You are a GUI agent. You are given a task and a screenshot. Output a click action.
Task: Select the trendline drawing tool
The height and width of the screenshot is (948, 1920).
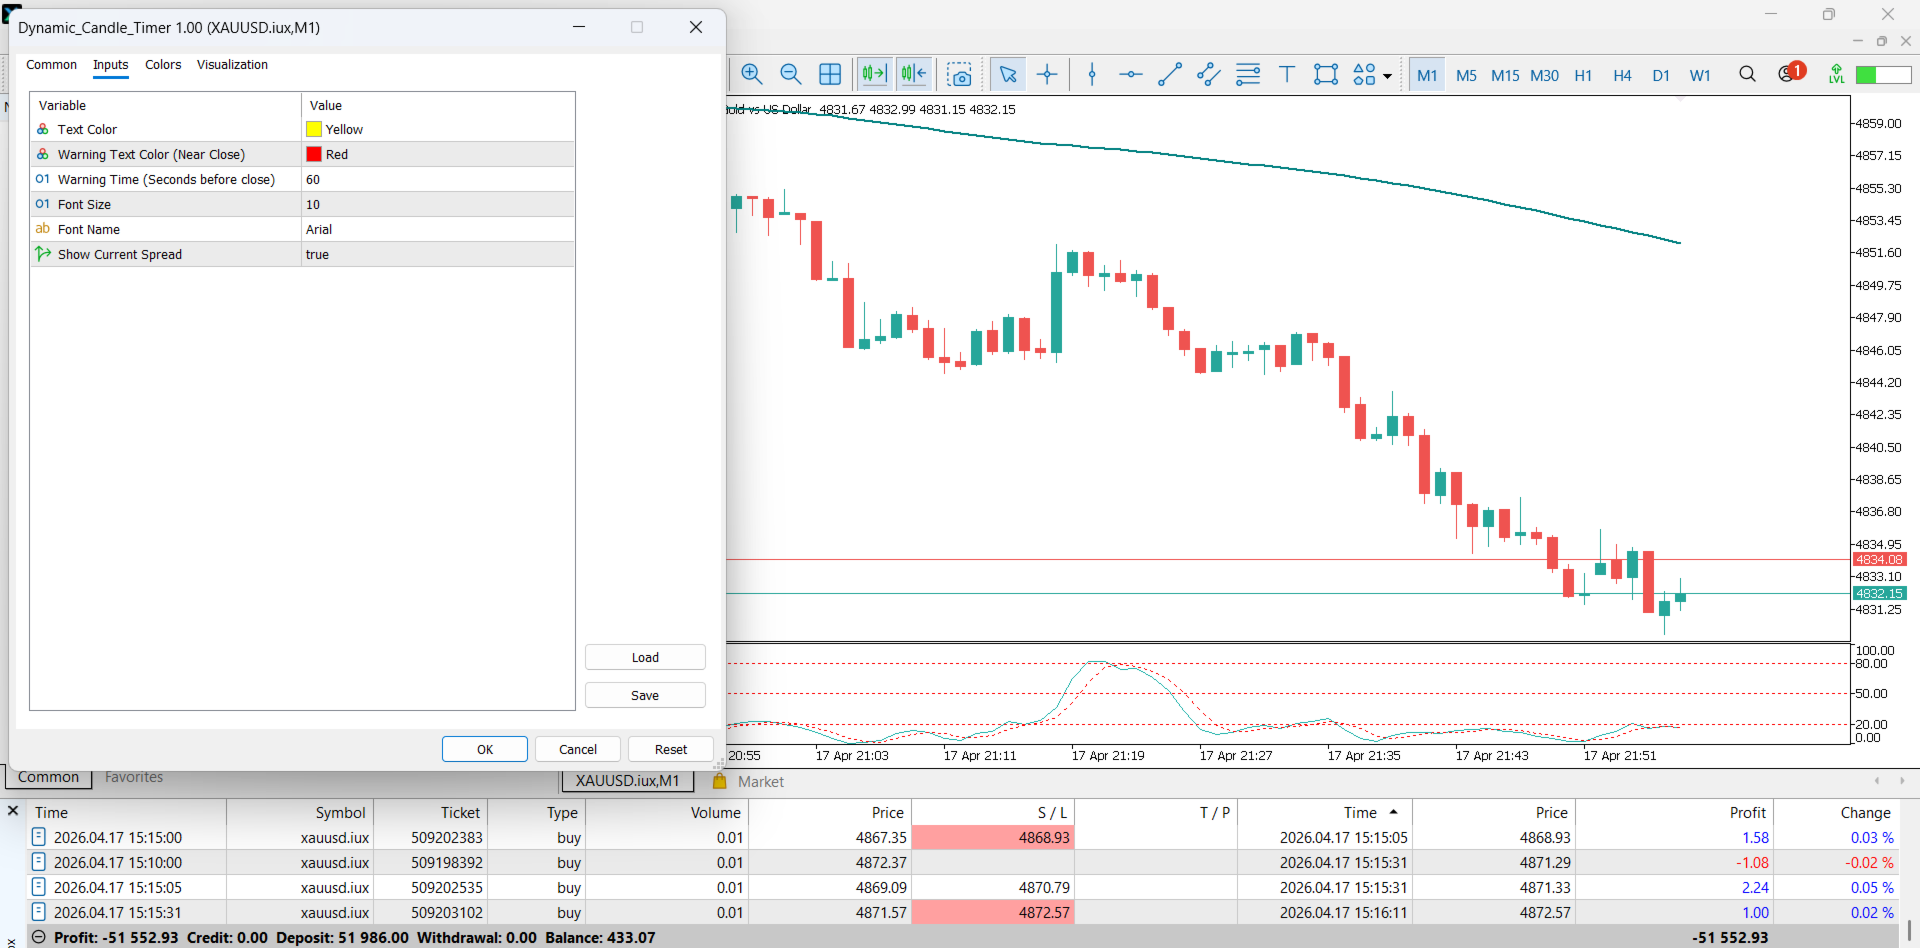1170,74
